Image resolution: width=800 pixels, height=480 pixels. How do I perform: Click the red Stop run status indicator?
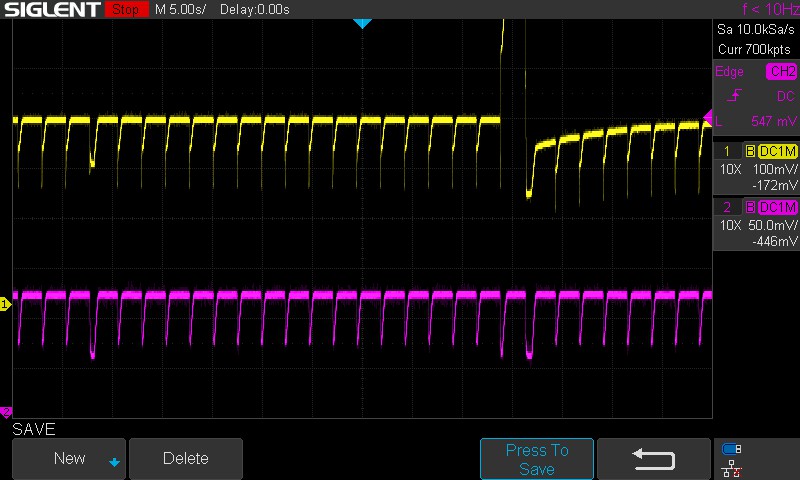[127, 9]
